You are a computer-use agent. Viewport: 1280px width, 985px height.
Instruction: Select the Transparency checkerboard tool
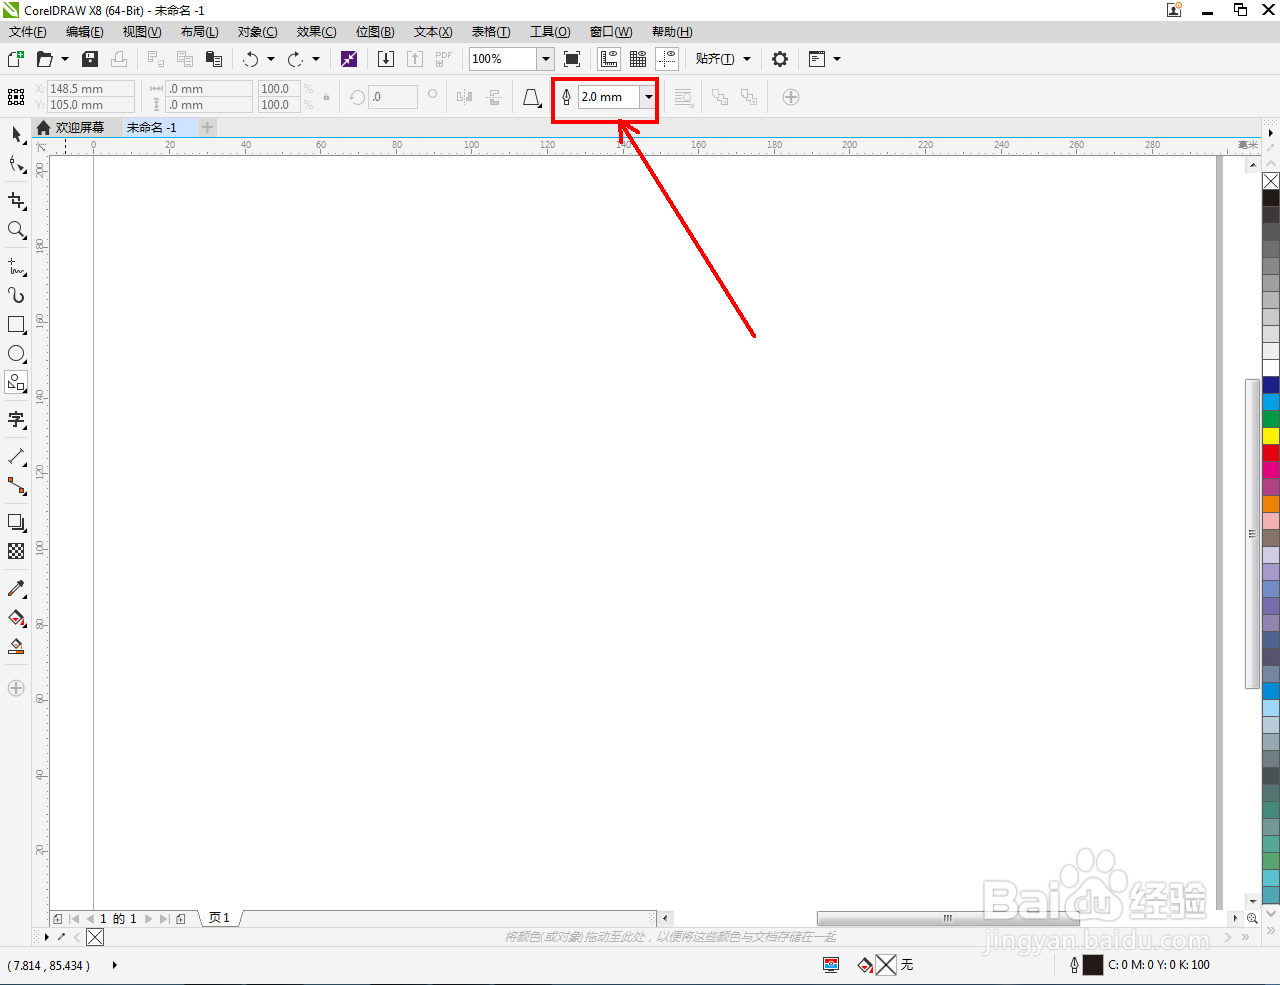point(16,551)
